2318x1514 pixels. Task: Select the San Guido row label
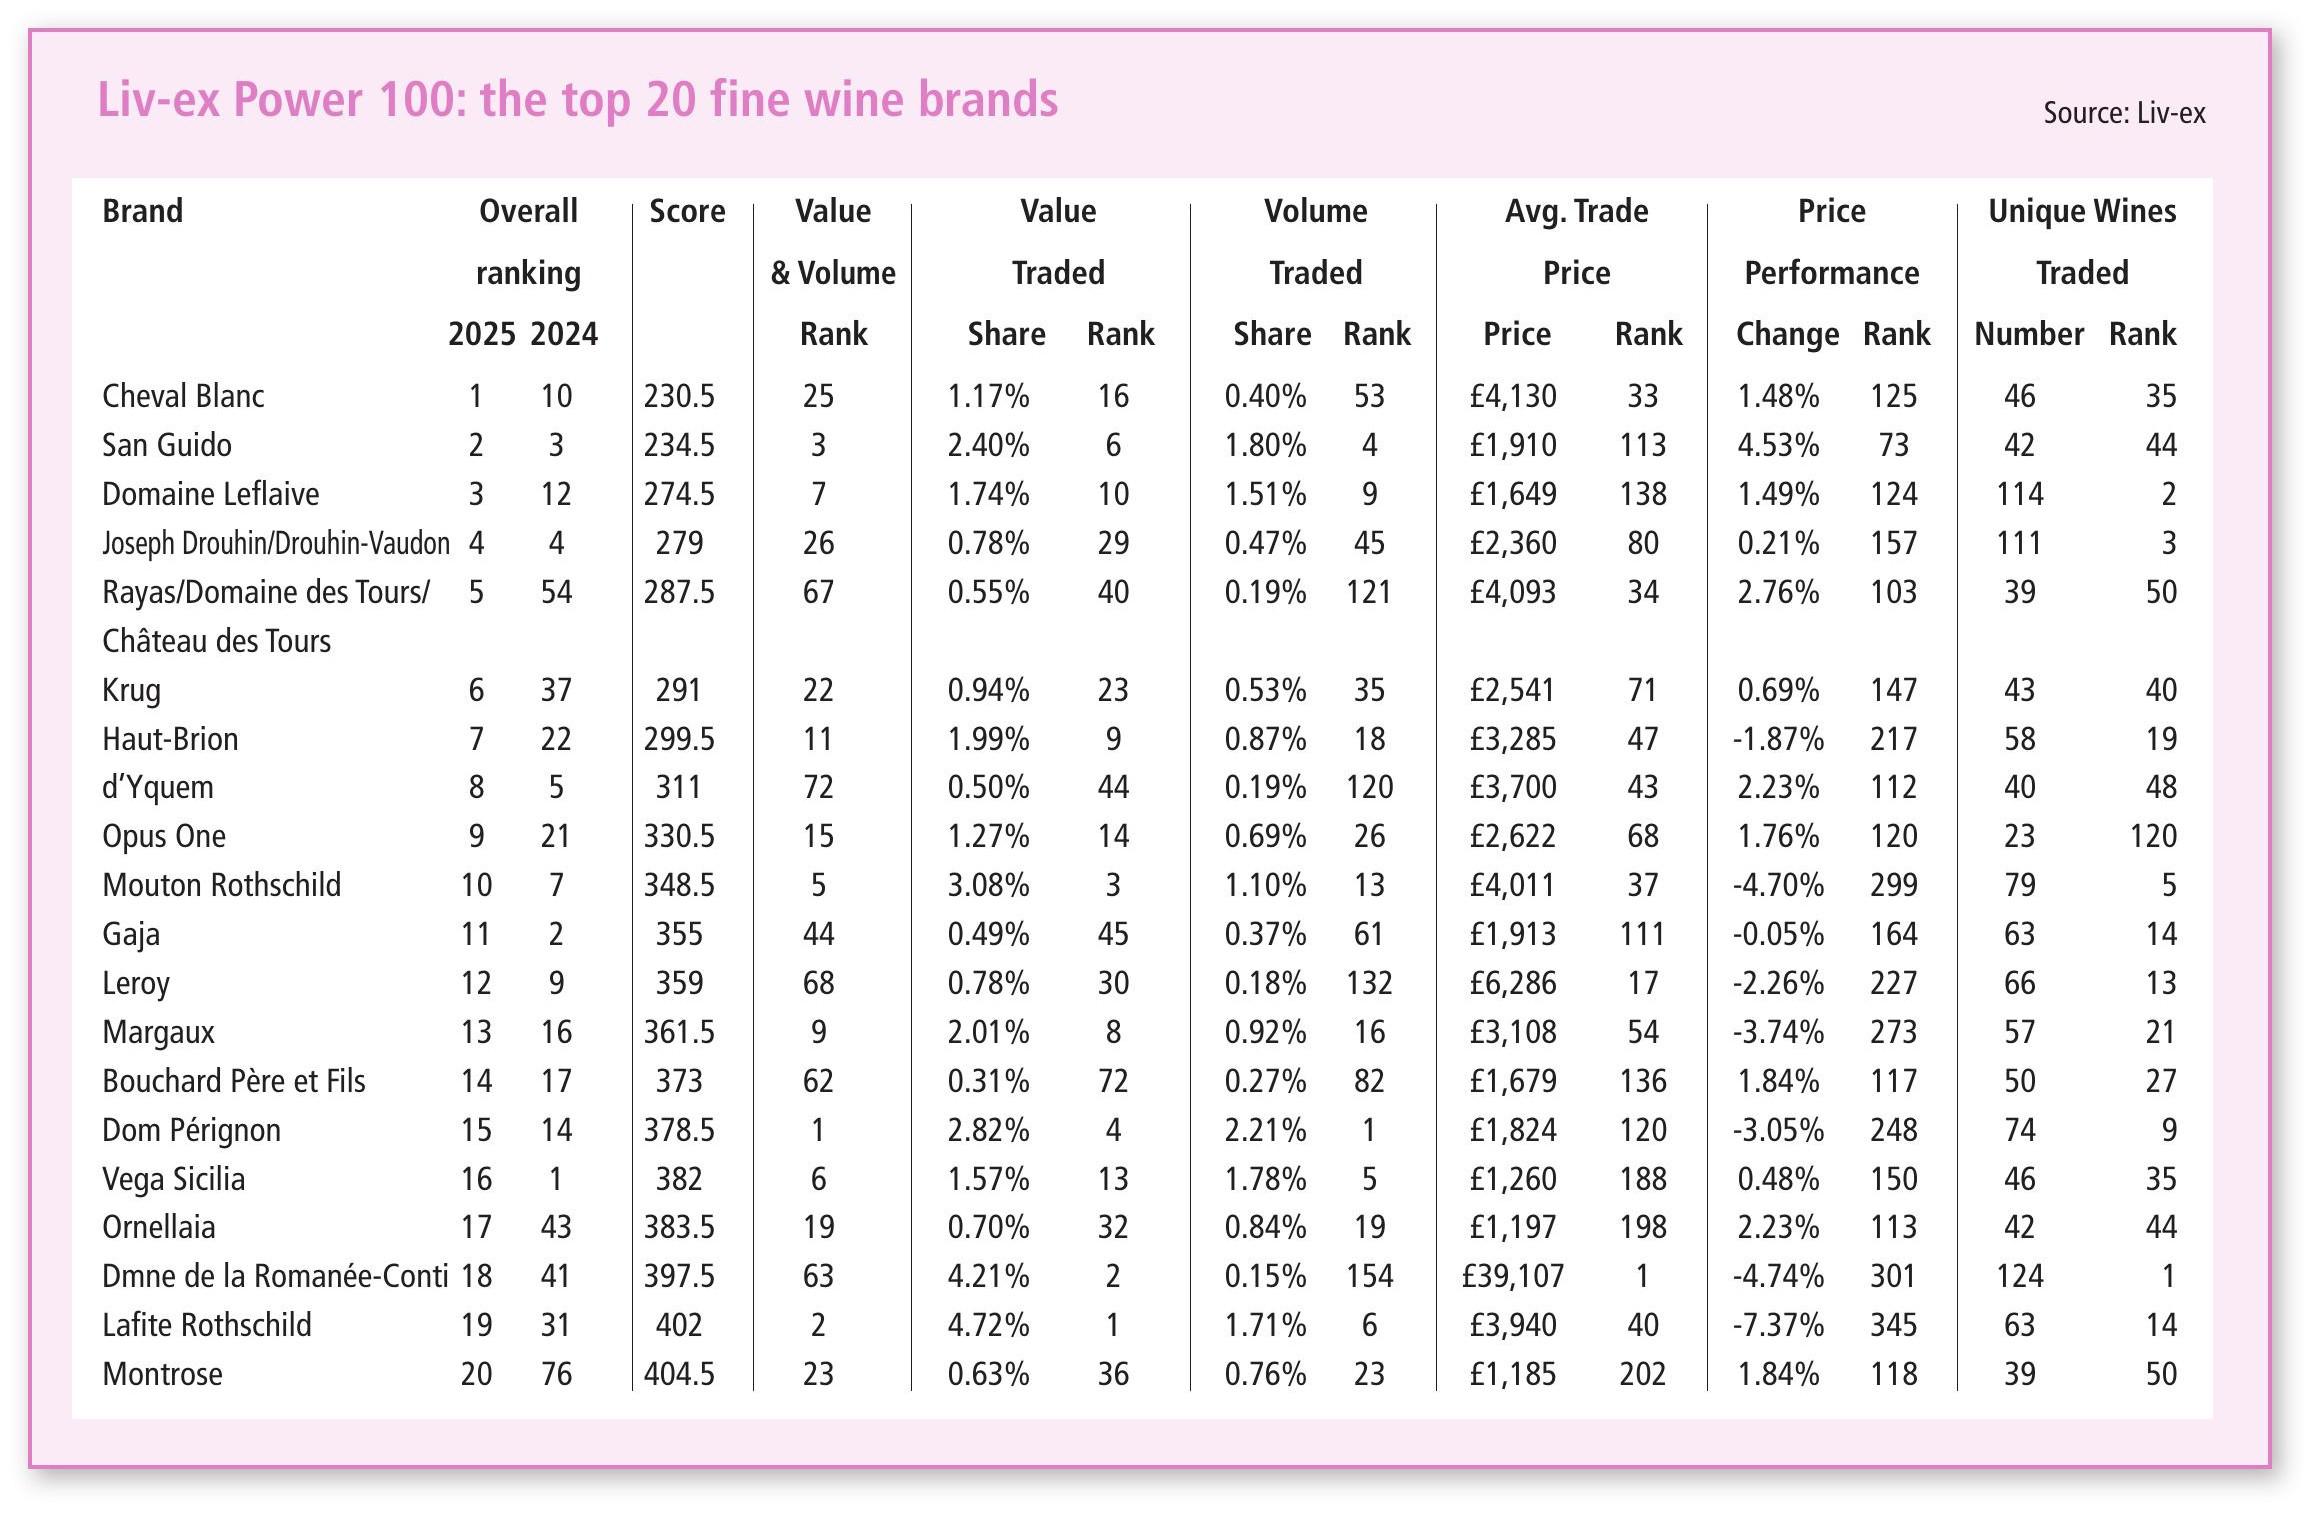point(167,445)
